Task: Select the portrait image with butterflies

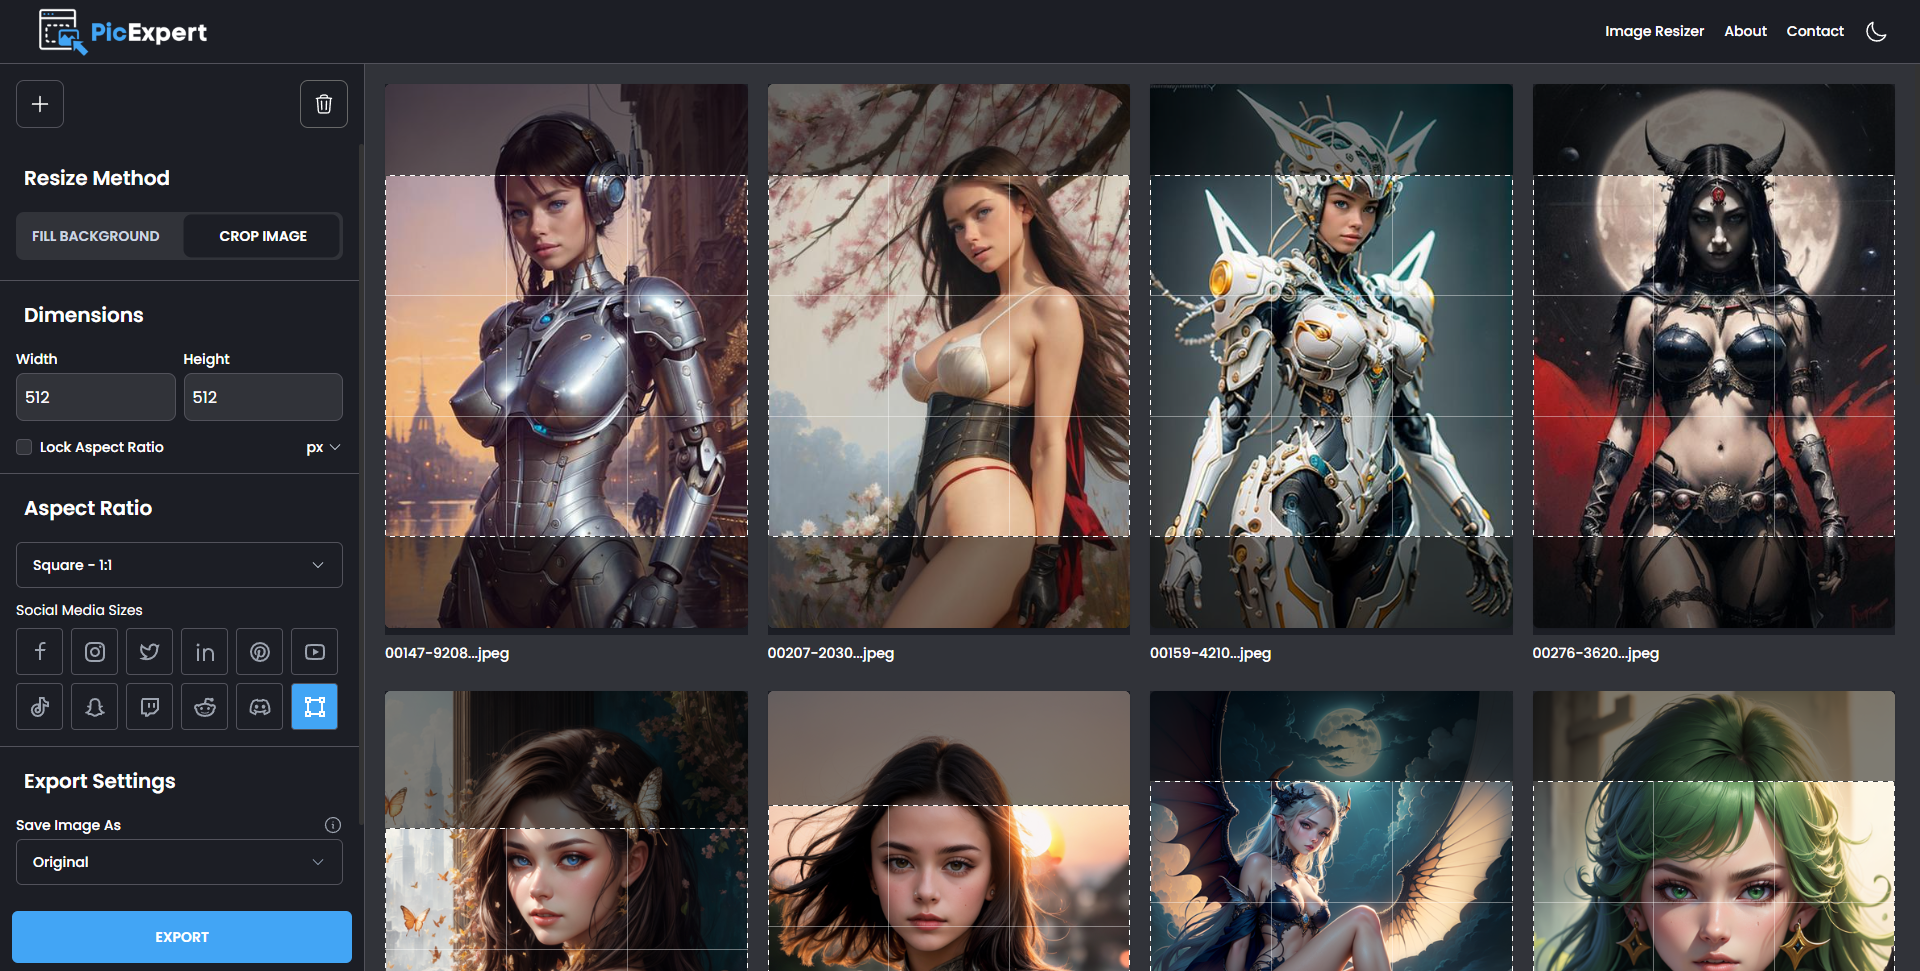Action: [566, 831]
